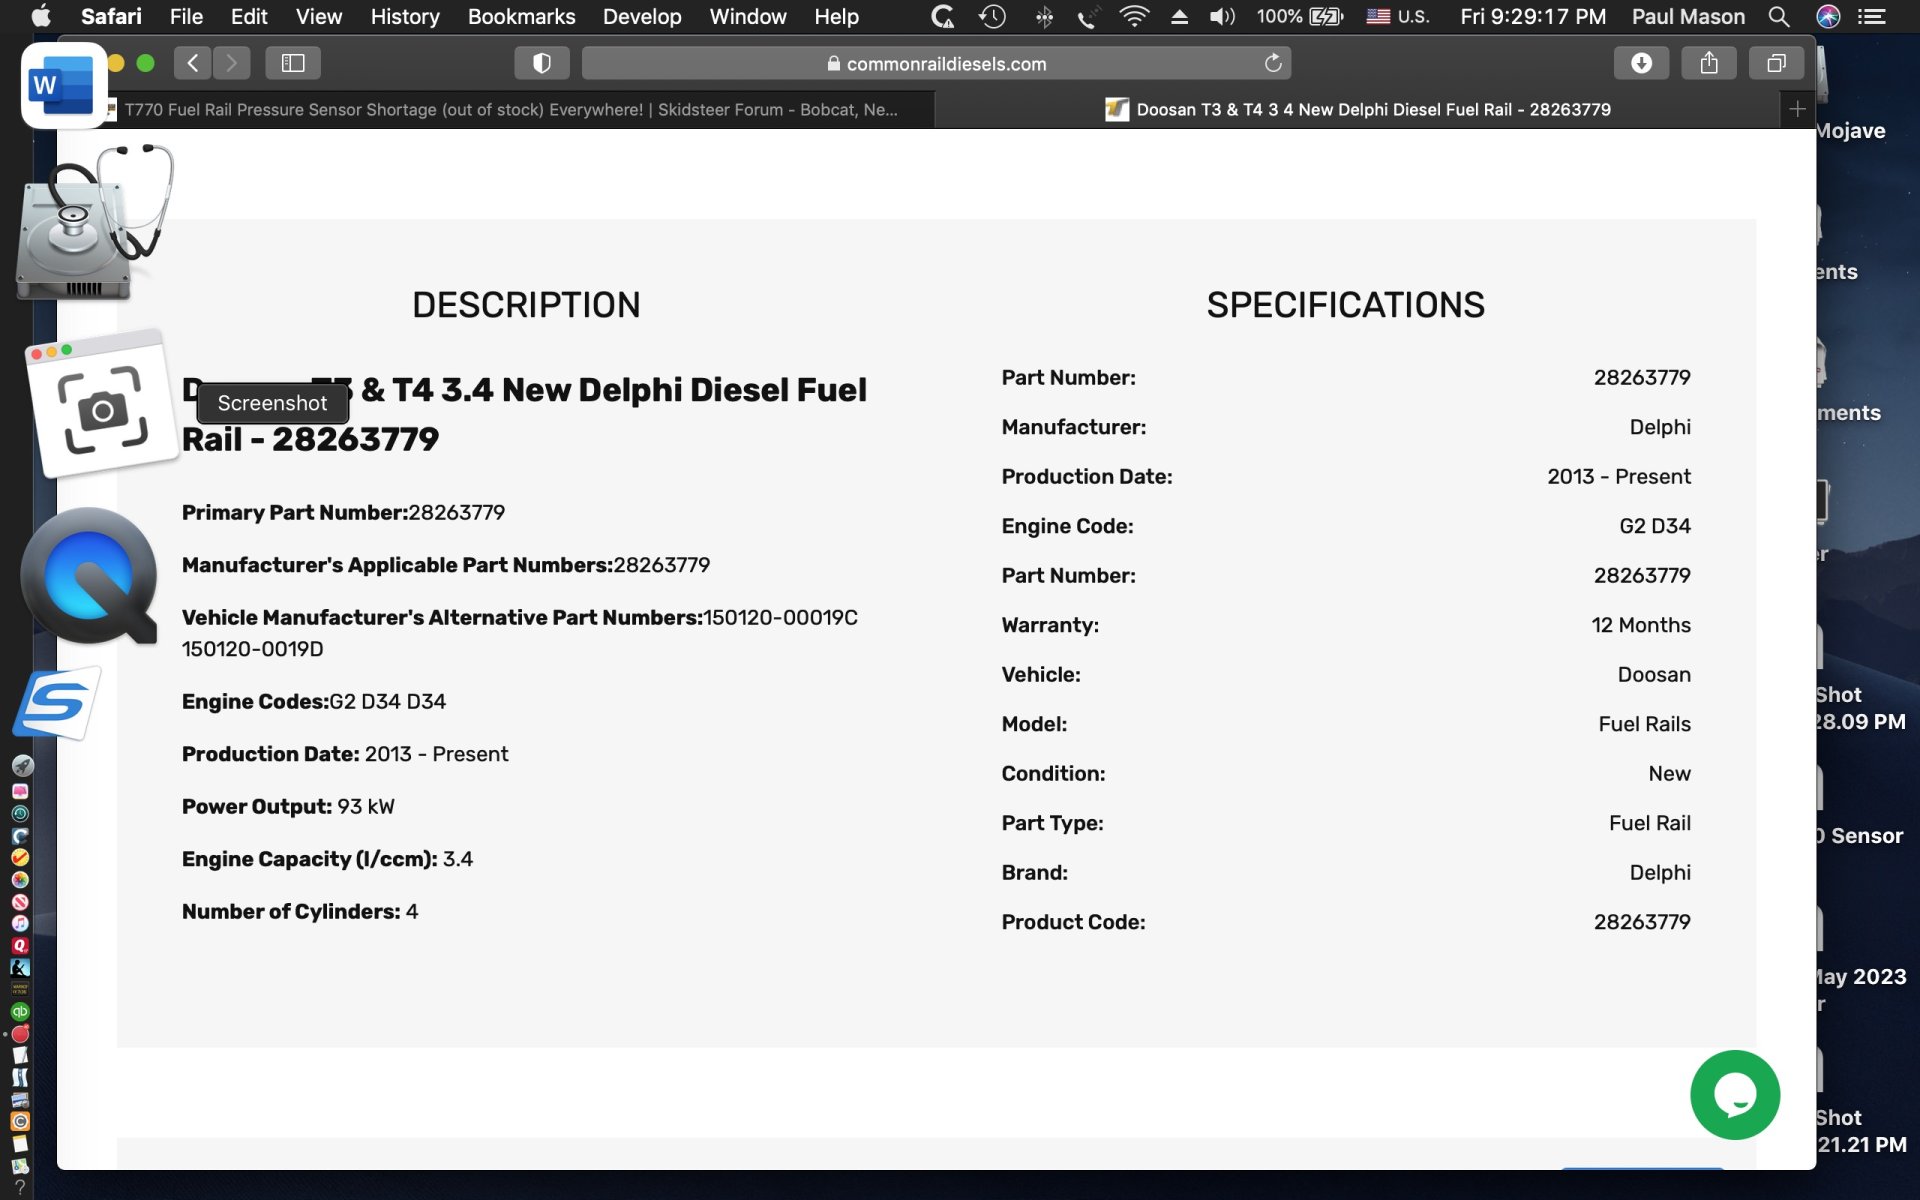This screenshot has width=1920, height=1200.
Task: Launch the ScanSnap app in the Dock
Action: (57, 703)
